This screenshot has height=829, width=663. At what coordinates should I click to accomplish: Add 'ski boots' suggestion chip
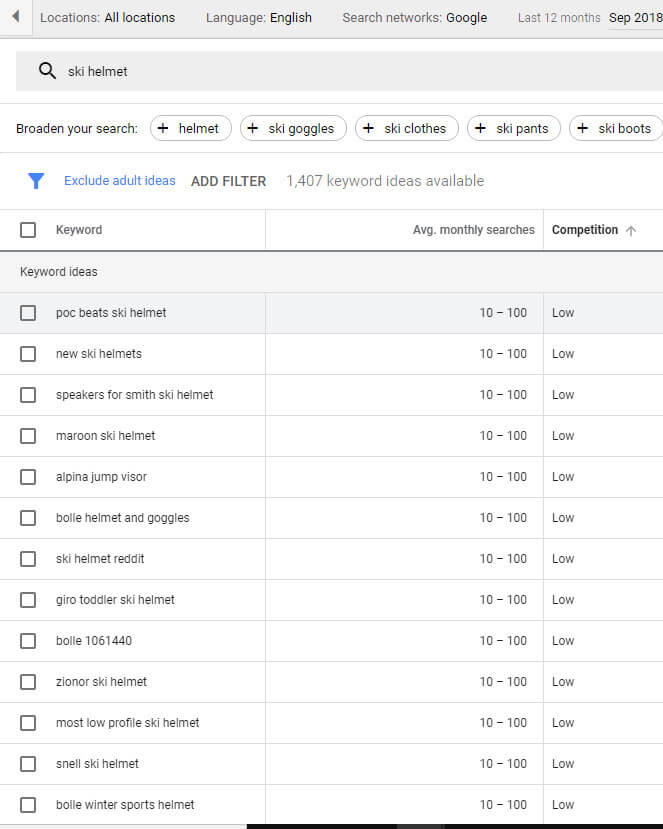click(615, 128)
